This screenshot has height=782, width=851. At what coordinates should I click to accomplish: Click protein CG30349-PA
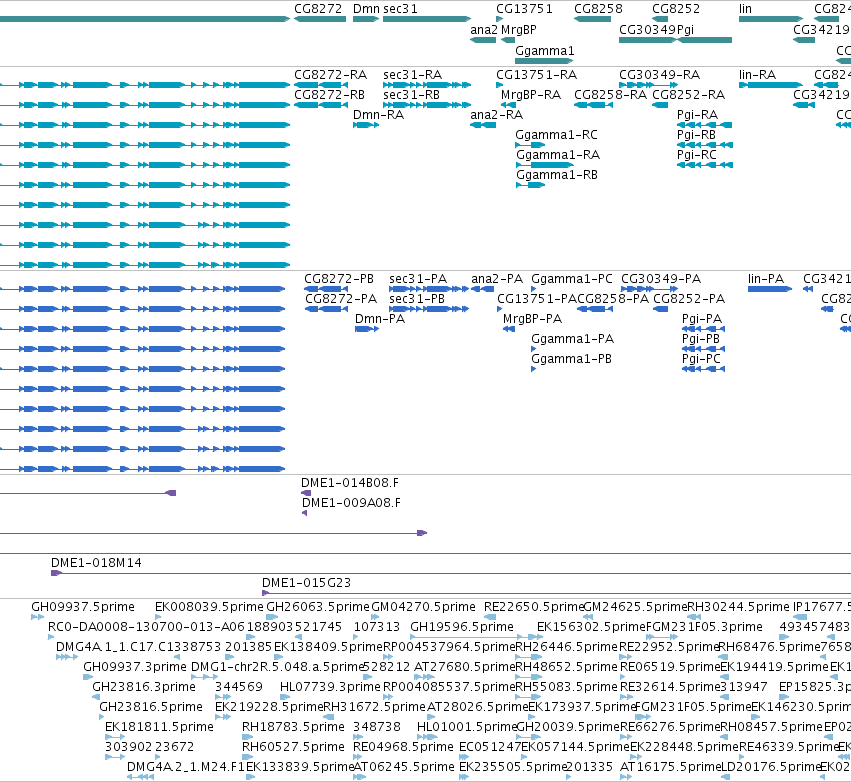pyautogui.click(x=661, y=278)
